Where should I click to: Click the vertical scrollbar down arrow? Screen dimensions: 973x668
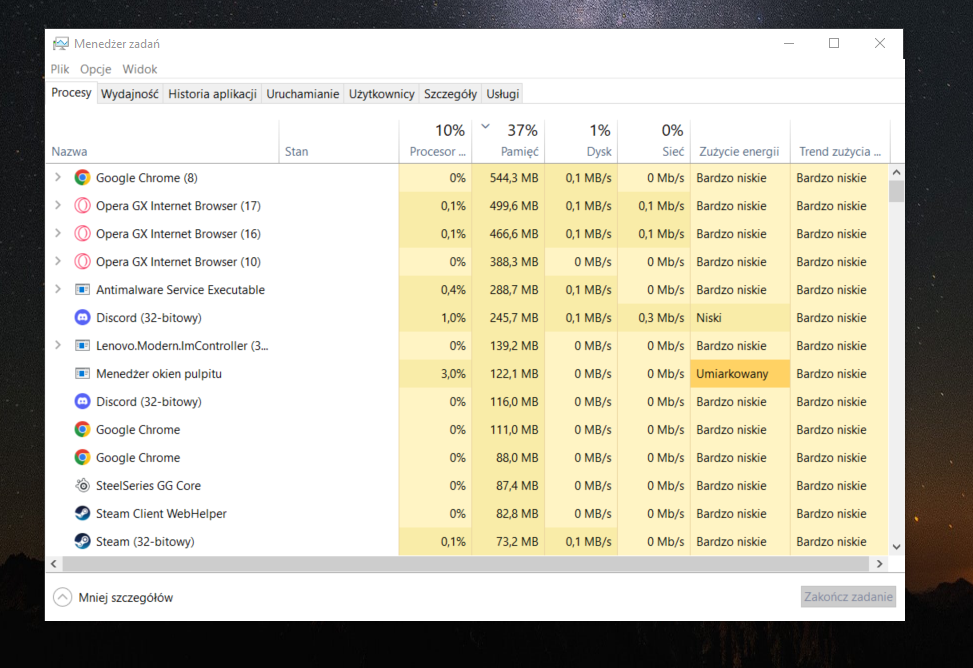tap(896, 547)
